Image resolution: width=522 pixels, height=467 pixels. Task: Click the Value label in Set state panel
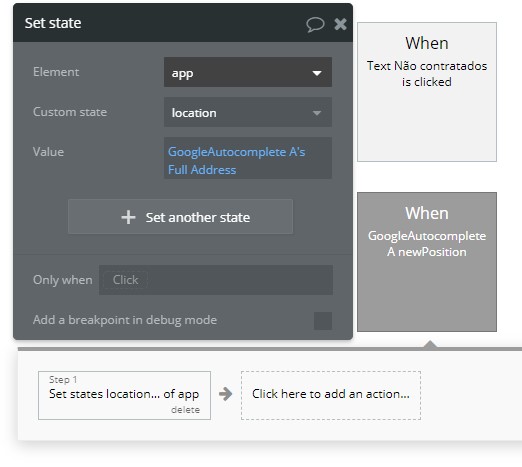48,152
